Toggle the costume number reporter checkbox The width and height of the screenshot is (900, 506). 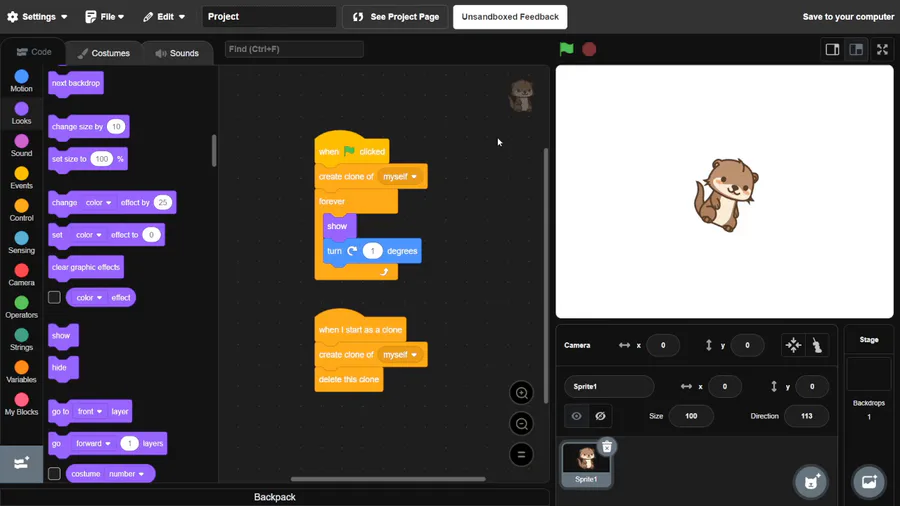coord(54,473)
